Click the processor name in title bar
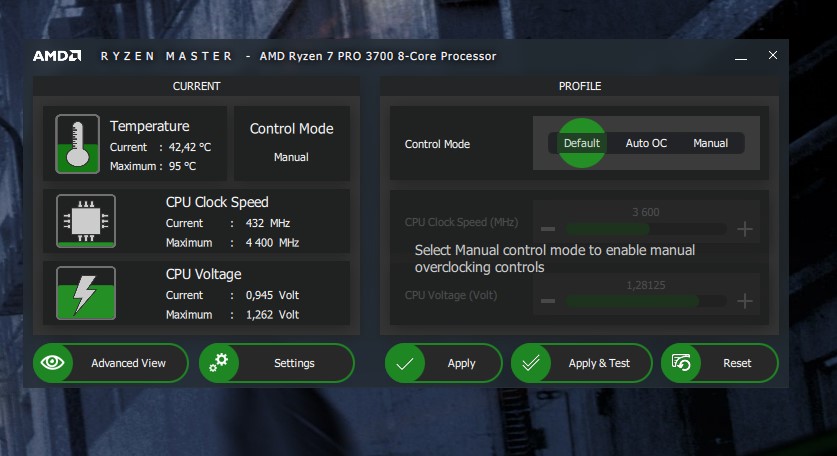 point(378,56)
